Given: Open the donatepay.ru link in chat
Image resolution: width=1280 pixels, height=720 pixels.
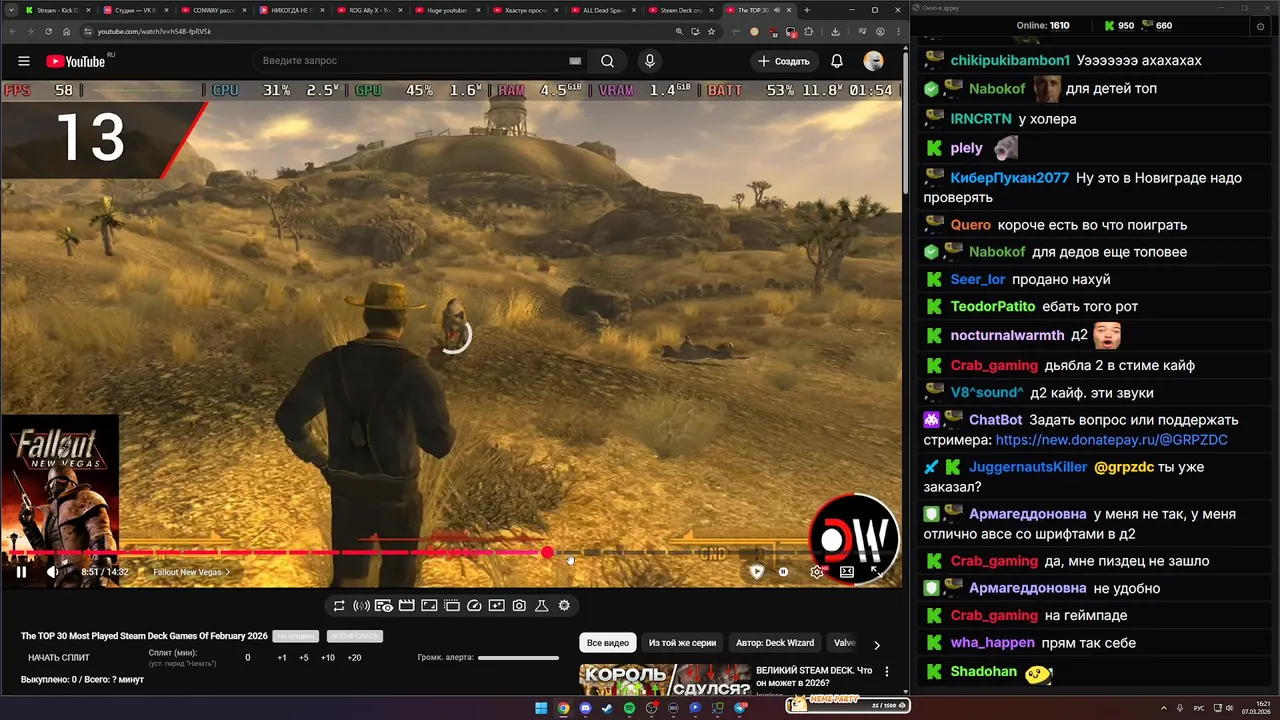Looking at the screenshot, I should pos(1111,440).
